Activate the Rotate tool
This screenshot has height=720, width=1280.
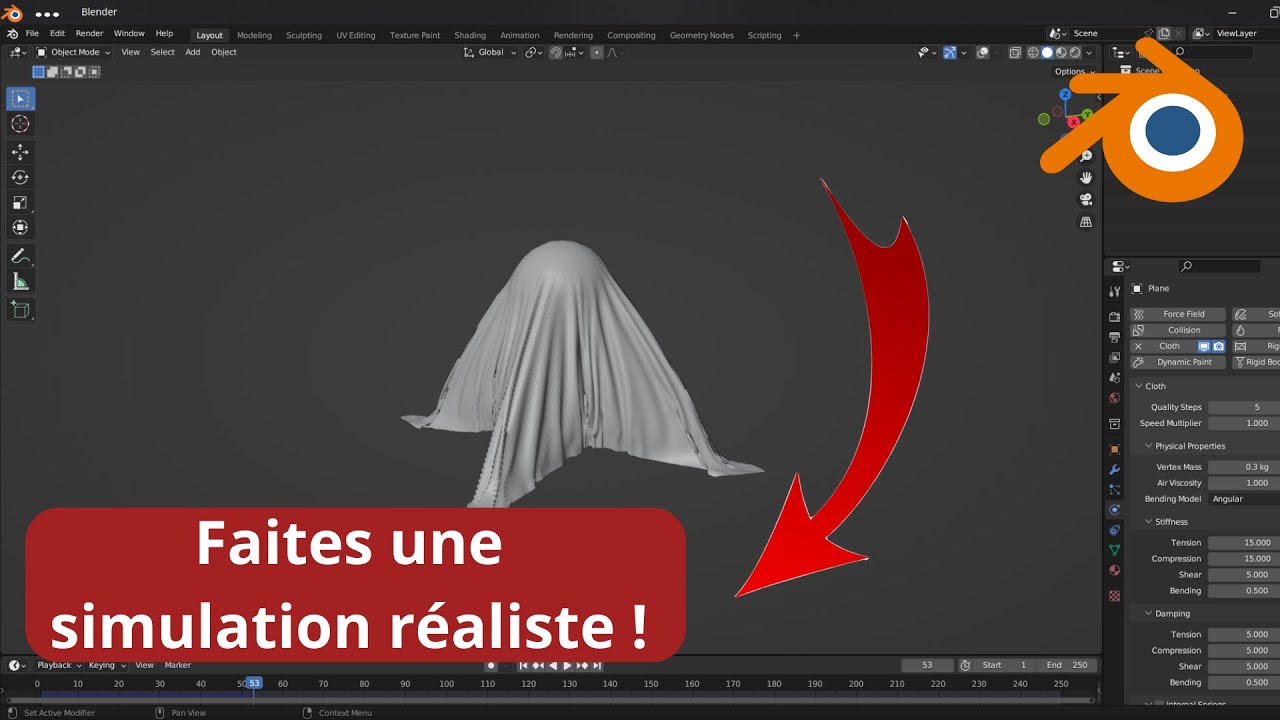coord(20,177)
